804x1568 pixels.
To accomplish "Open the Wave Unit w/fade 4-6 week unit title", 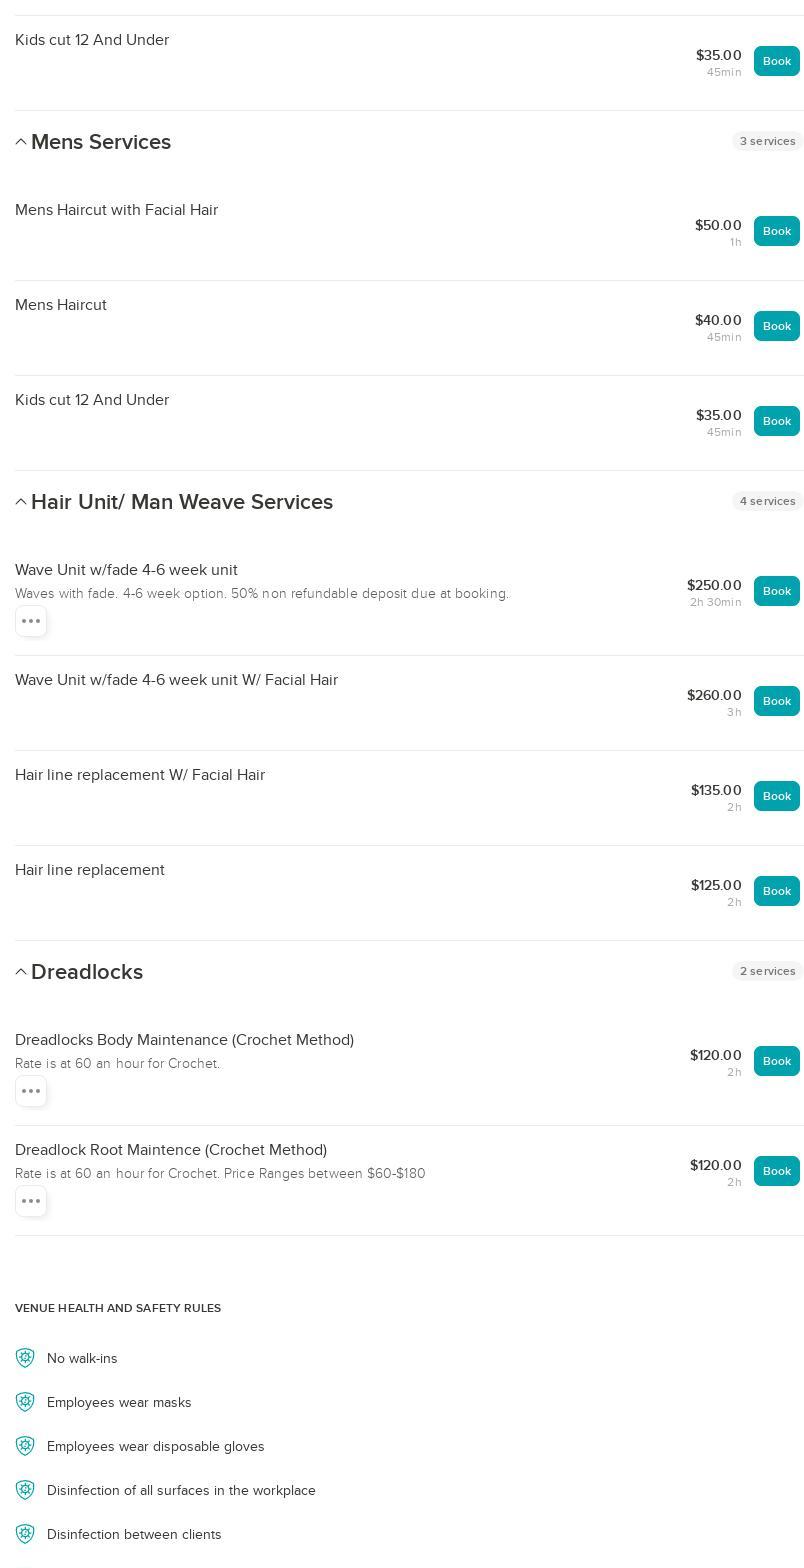I will [126, 570].
